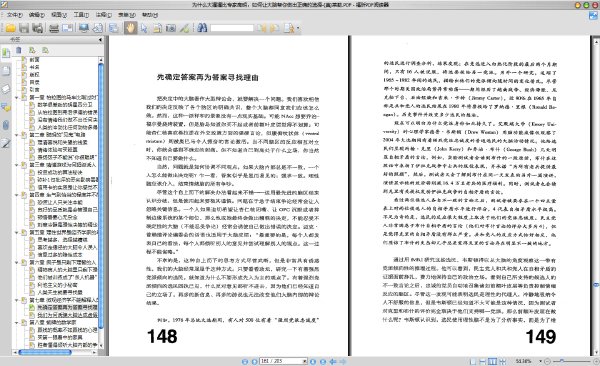Click the full screen monitor icon

83,28
